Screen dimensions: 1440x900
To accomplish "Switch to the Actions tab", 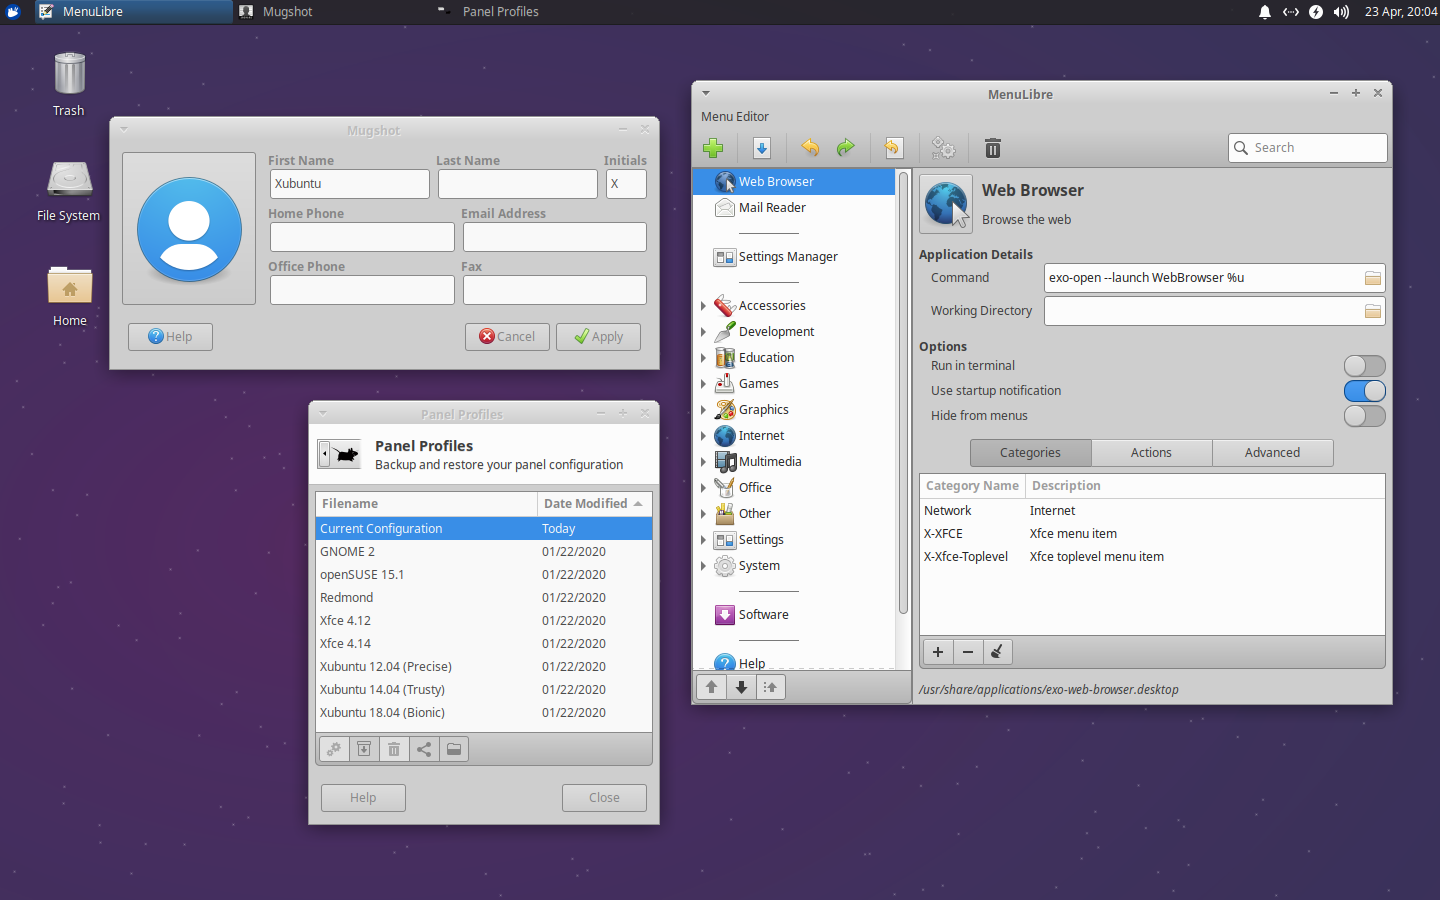I will tap(1151, 453).
